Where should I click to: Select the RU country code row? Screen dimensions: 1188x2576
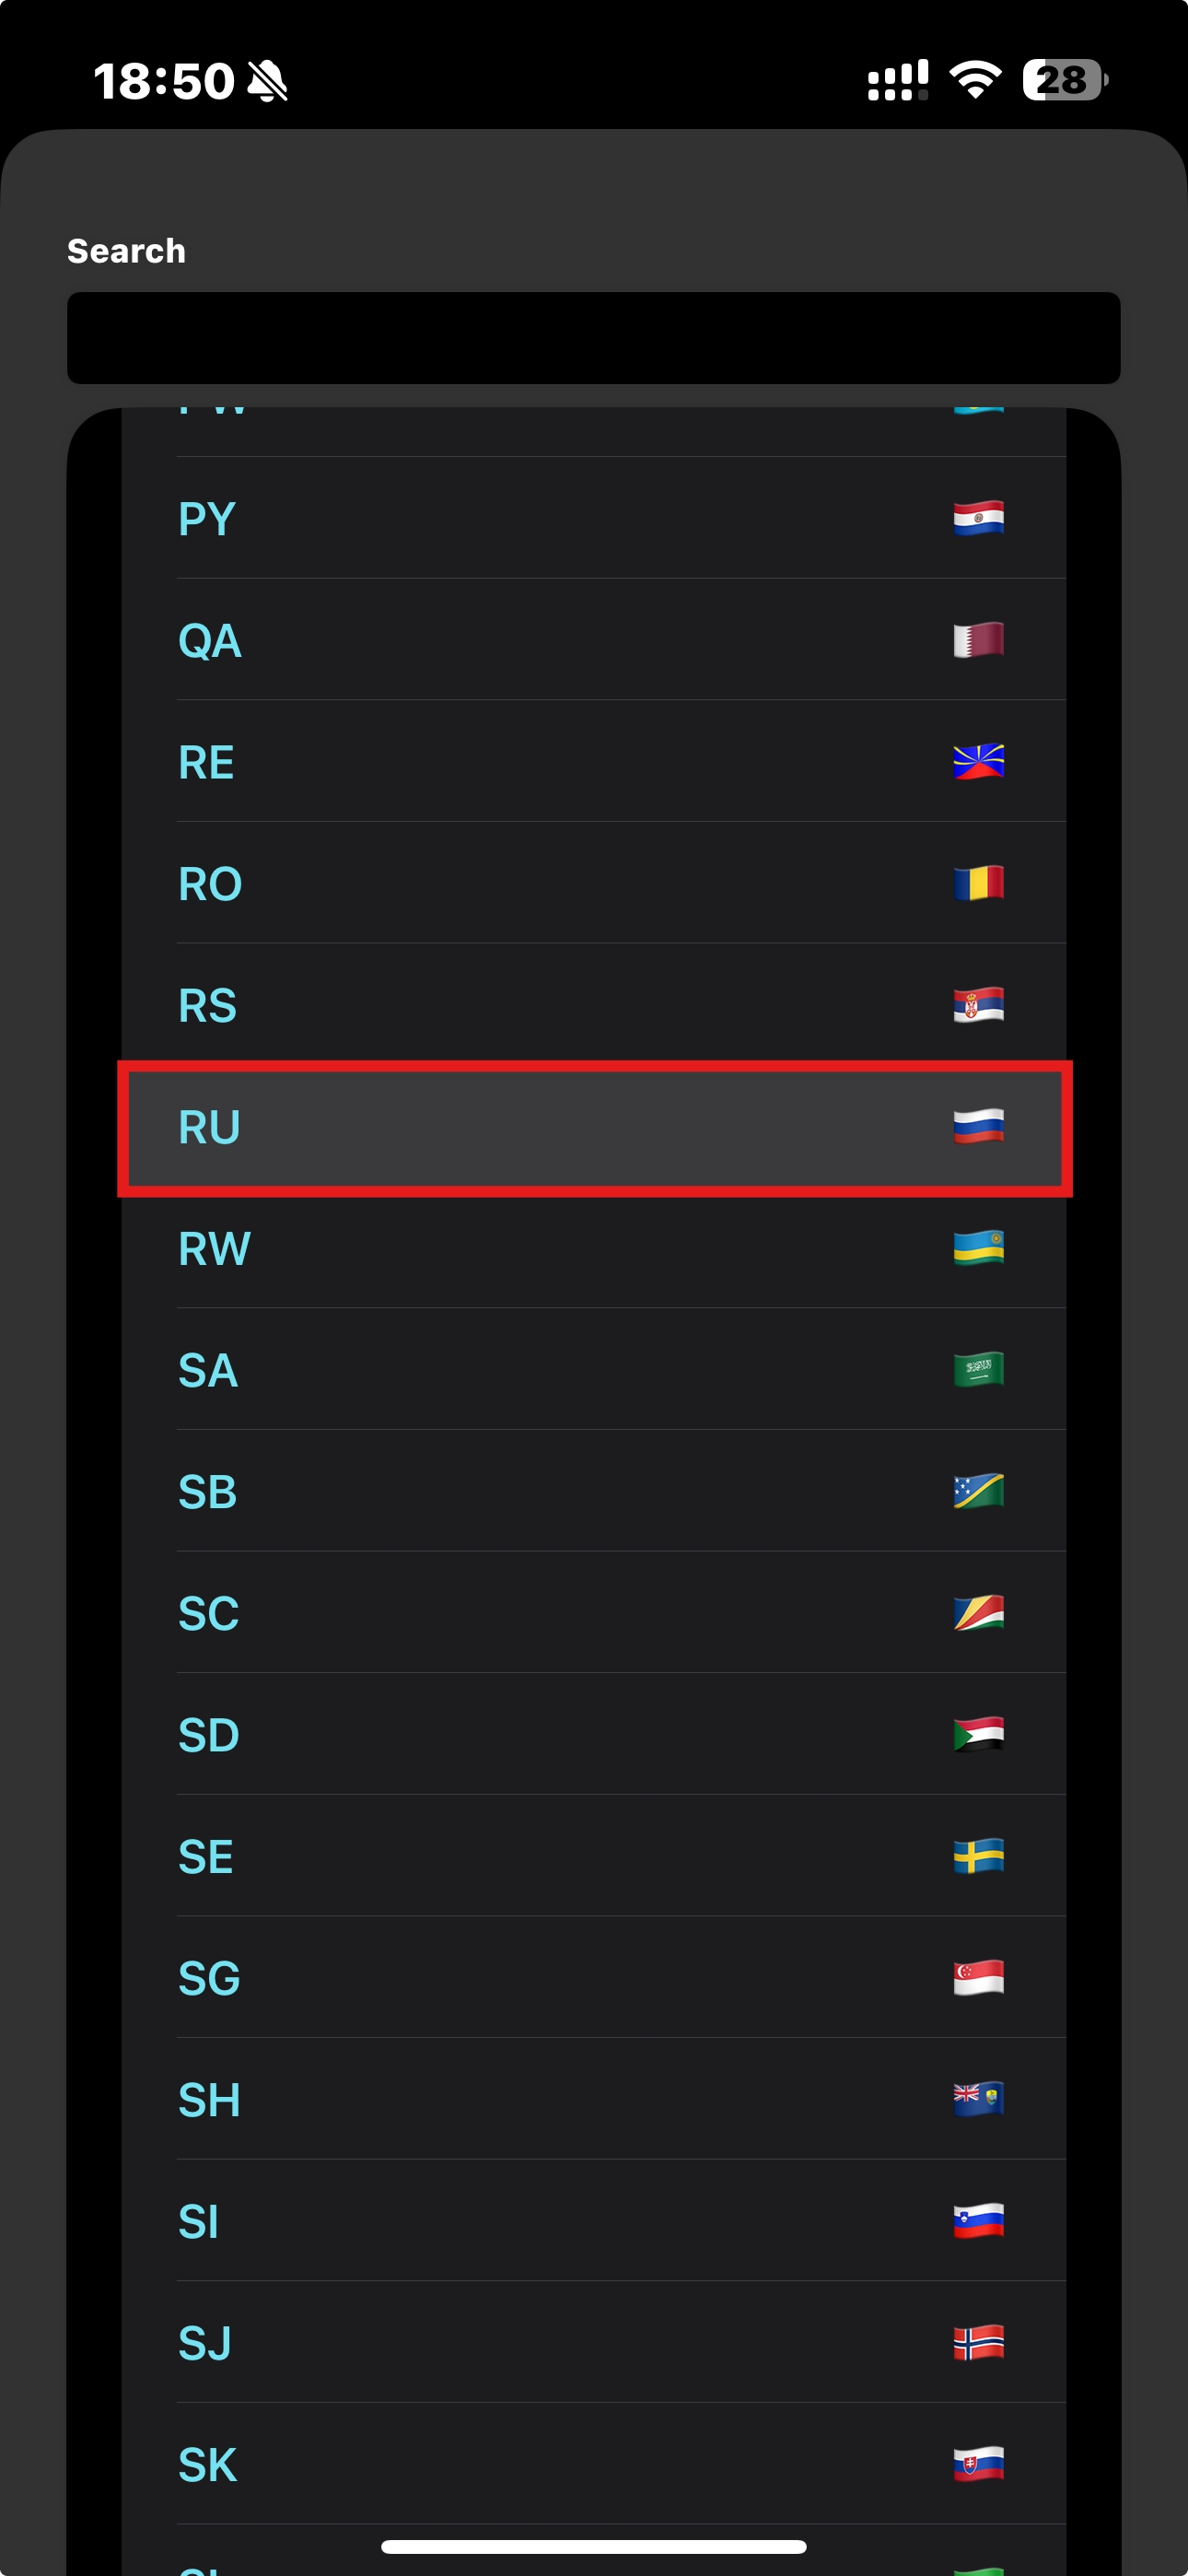coord(594,1127)
